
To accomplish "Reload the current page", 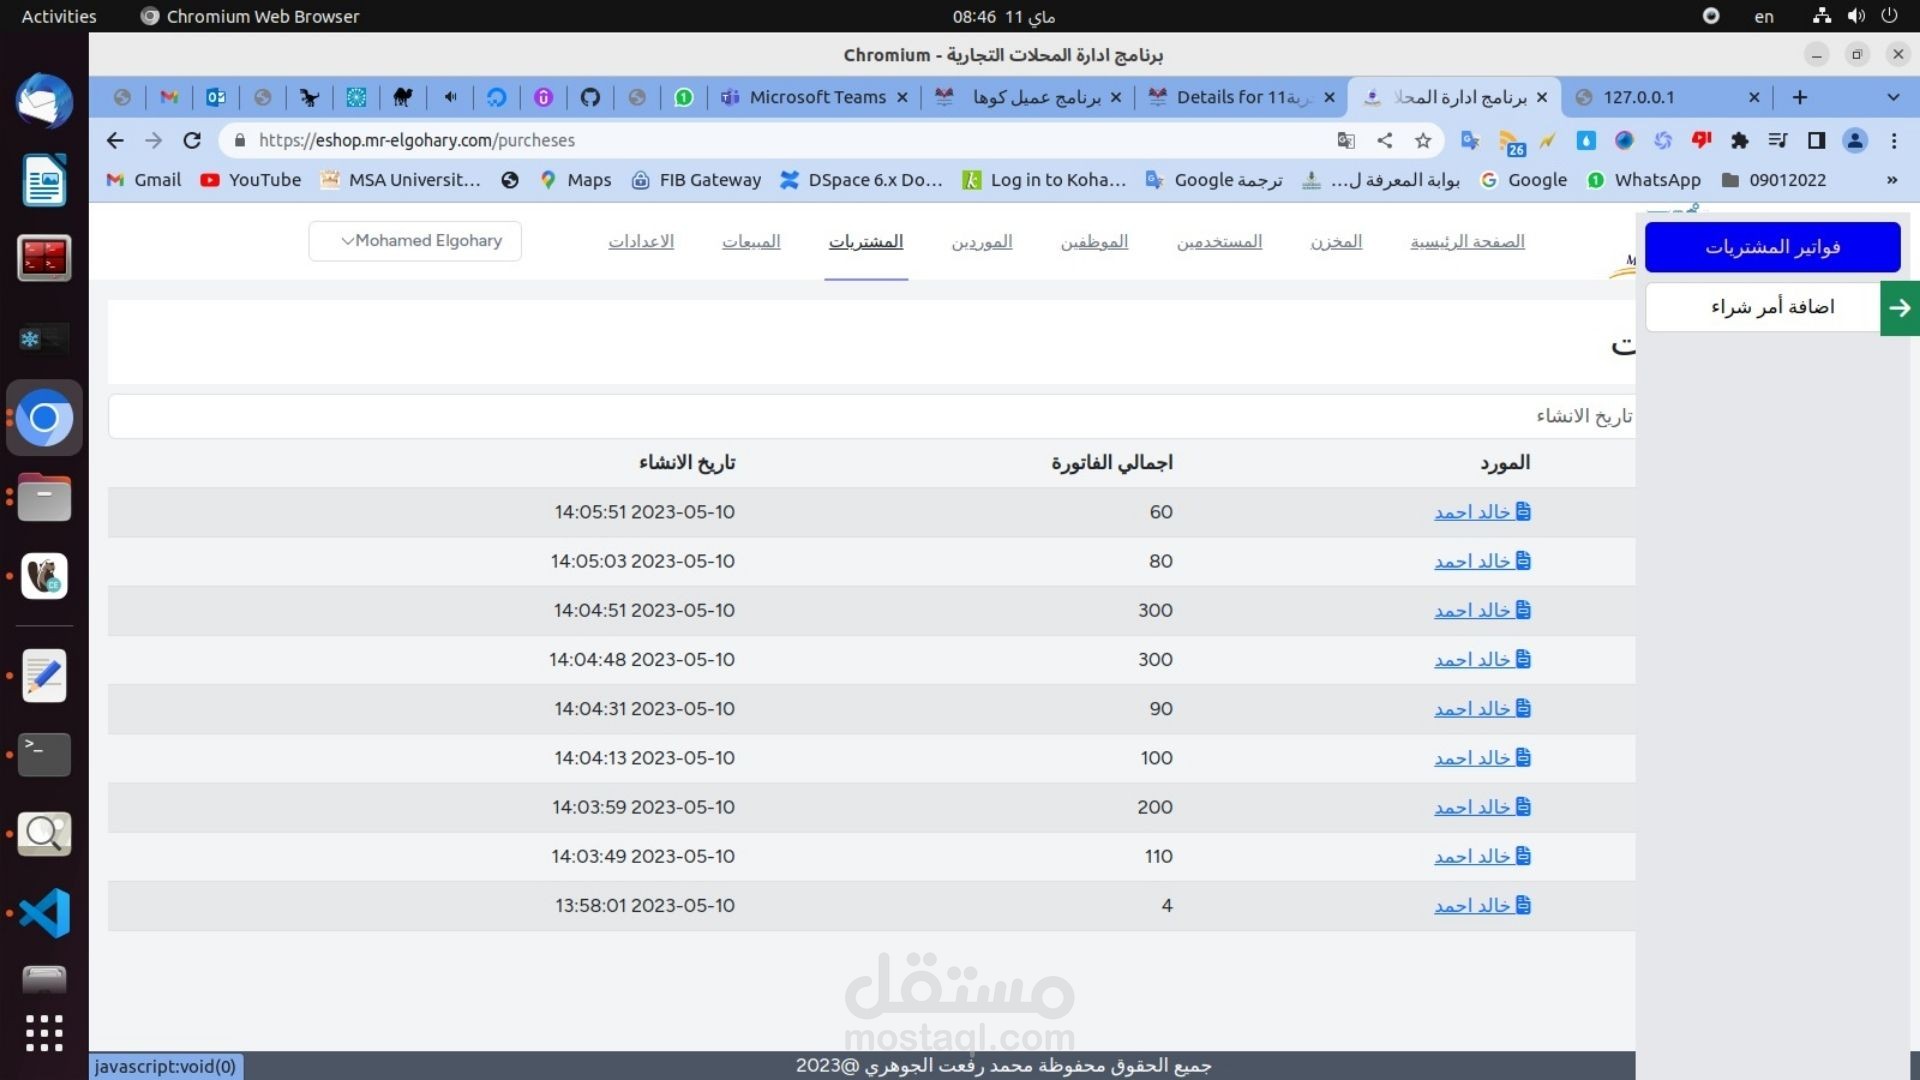I will [x=192, y=141].
